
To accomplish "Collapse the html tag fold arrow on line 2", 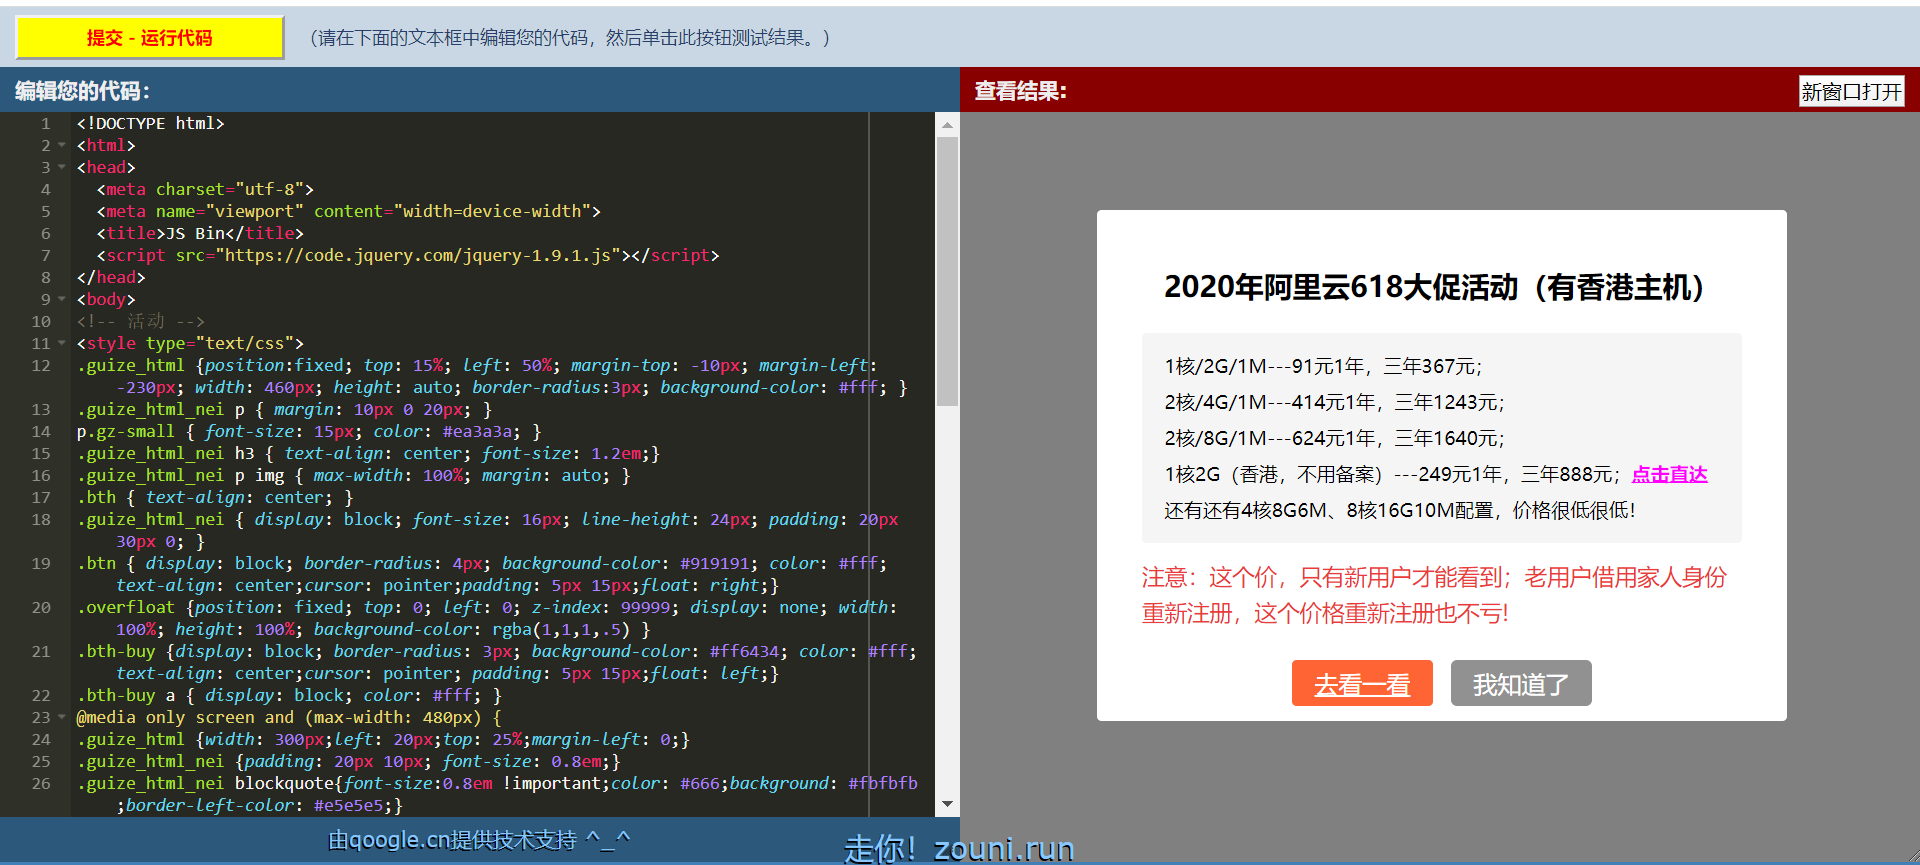I will (x=62, y=145).
